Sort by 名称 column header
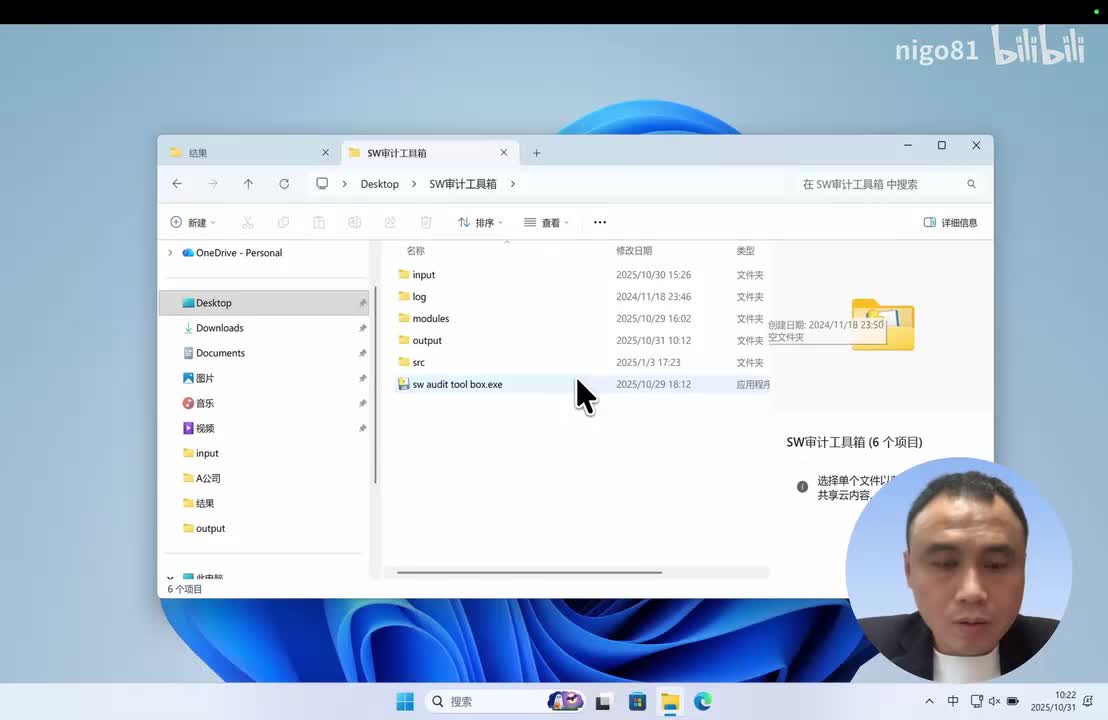The image size is (1108, 720). coord(416,251)
